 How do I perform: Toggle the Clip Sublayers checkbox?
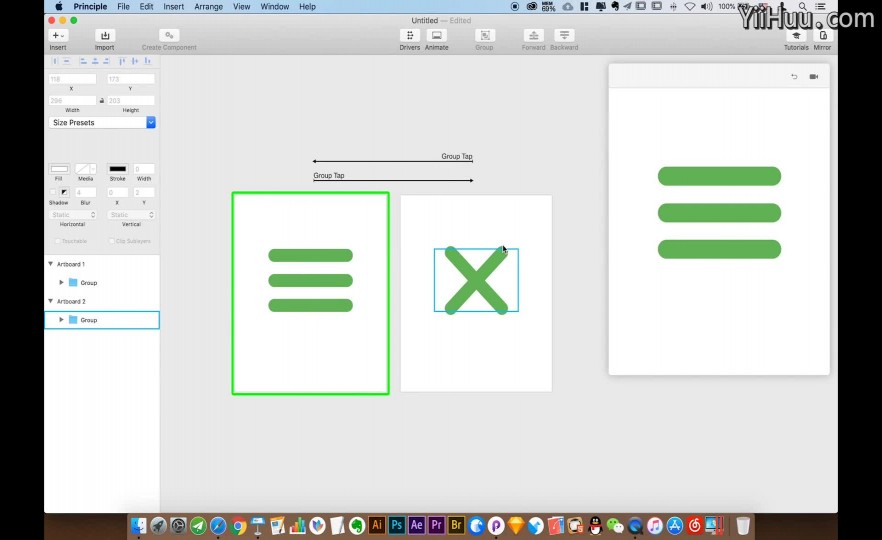pyautogui.click(x=111, y=241)
